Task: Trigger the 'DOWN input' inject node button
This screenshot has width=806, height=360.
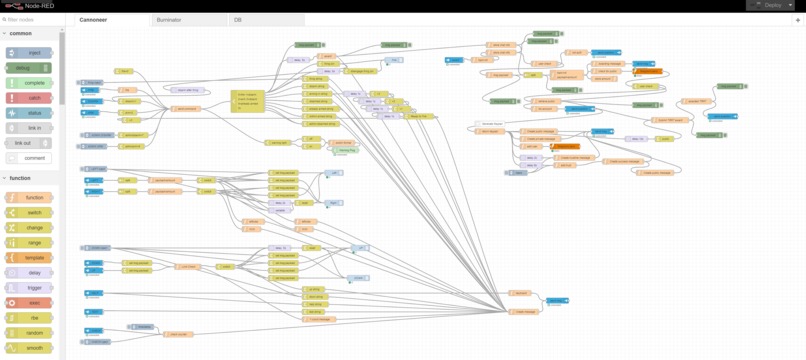Action: coord(82,248)
